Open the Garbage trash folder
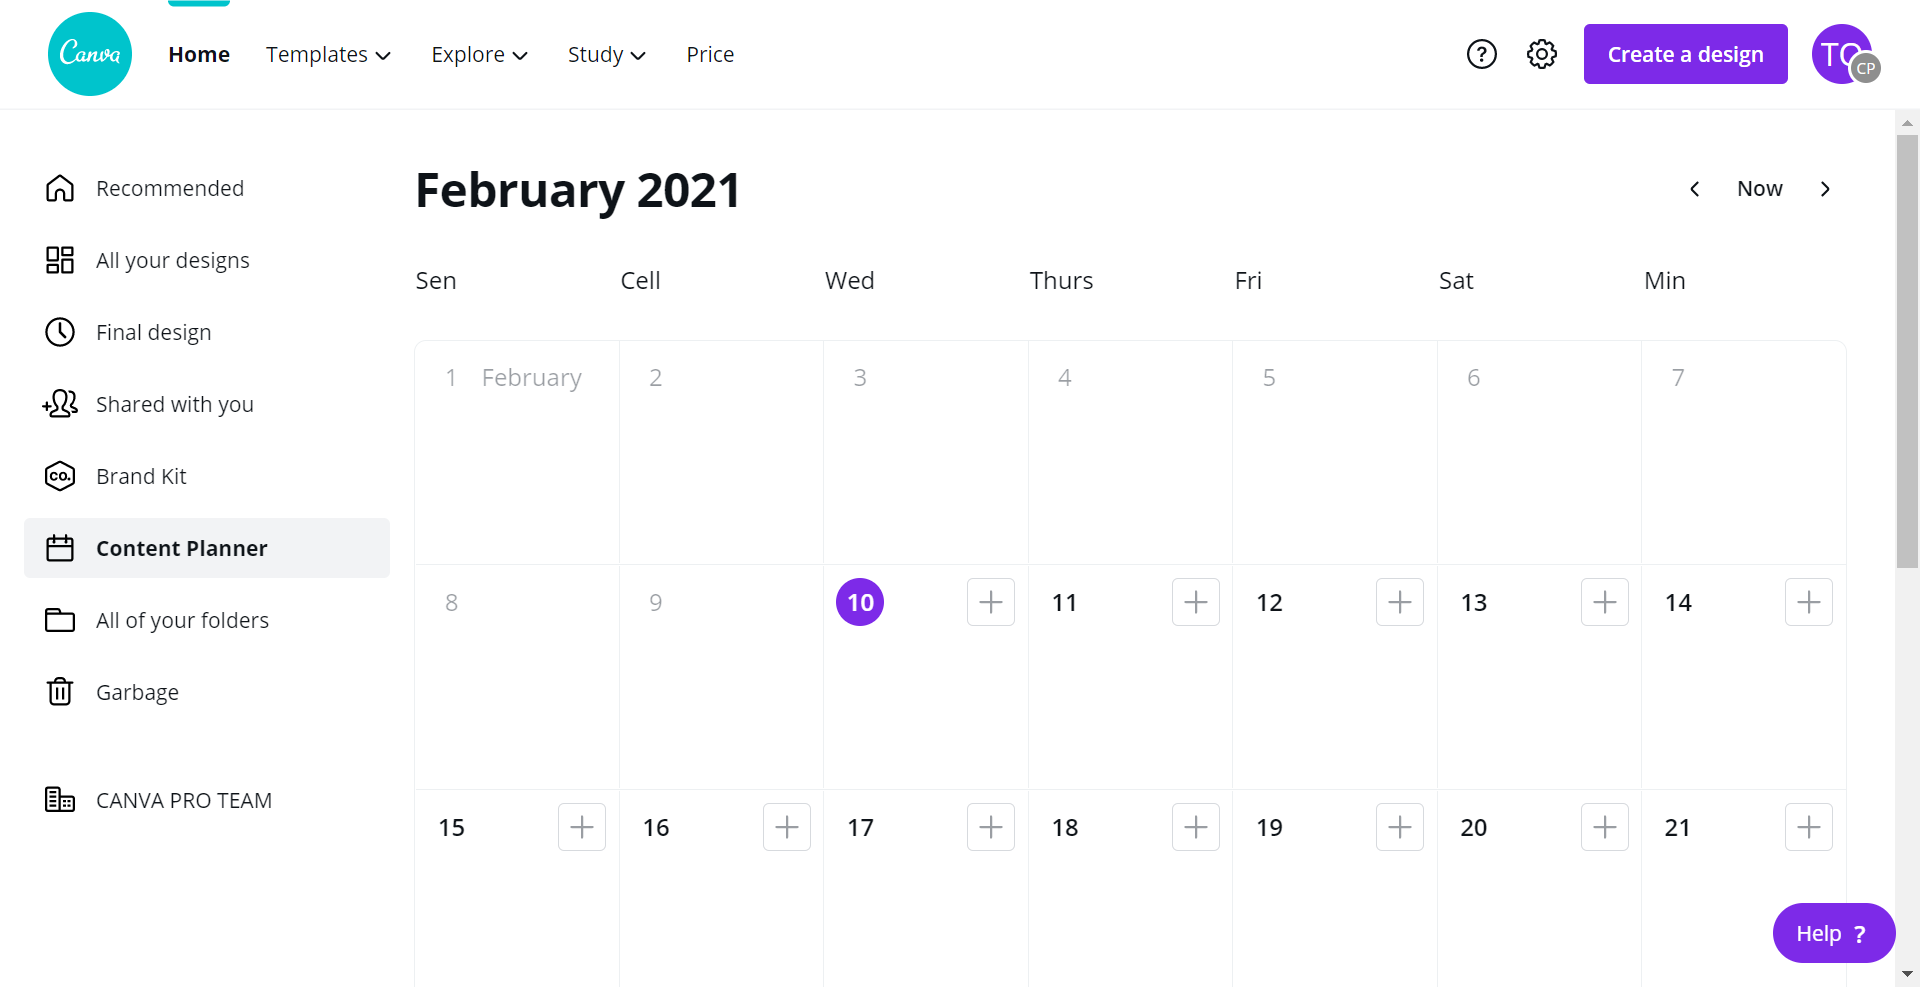The height and width of the screenshot is (987, 1920). click(x=137, y=692)
